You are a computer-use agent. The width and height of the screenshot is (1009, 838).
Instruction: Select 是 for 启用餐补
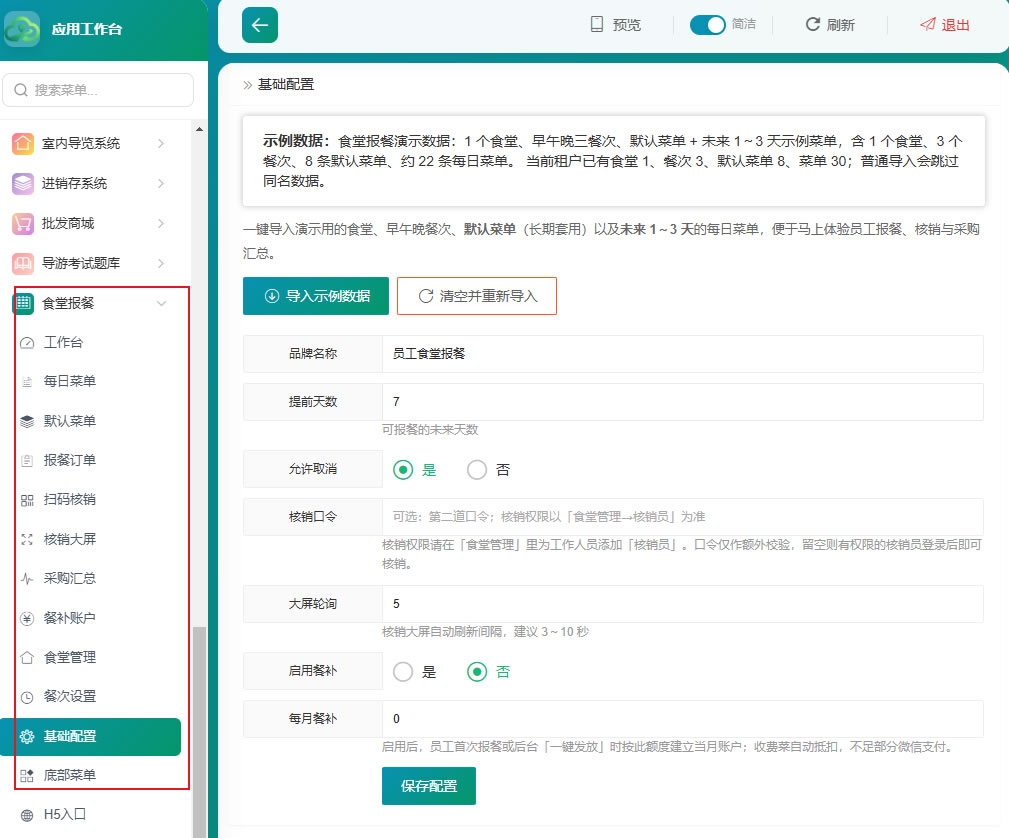[x=403, y=672]
